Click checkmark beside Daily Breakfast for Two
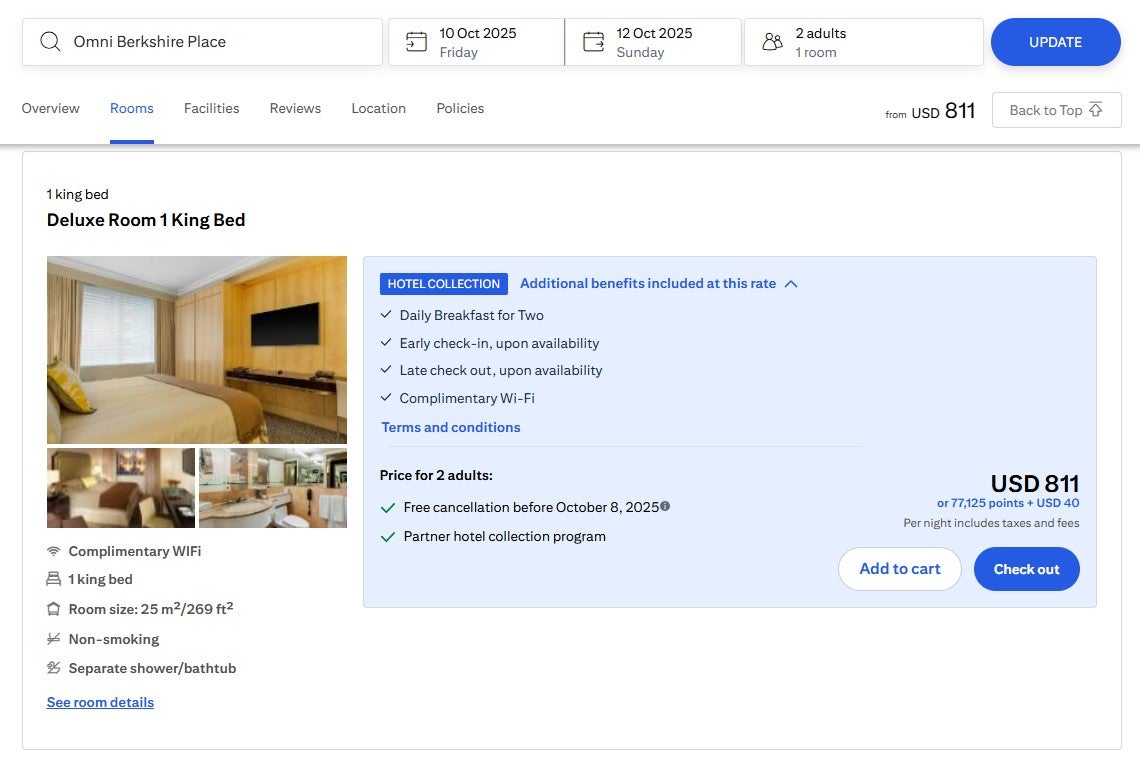This screenshot has width=1140, height=757. click(386, 315)
